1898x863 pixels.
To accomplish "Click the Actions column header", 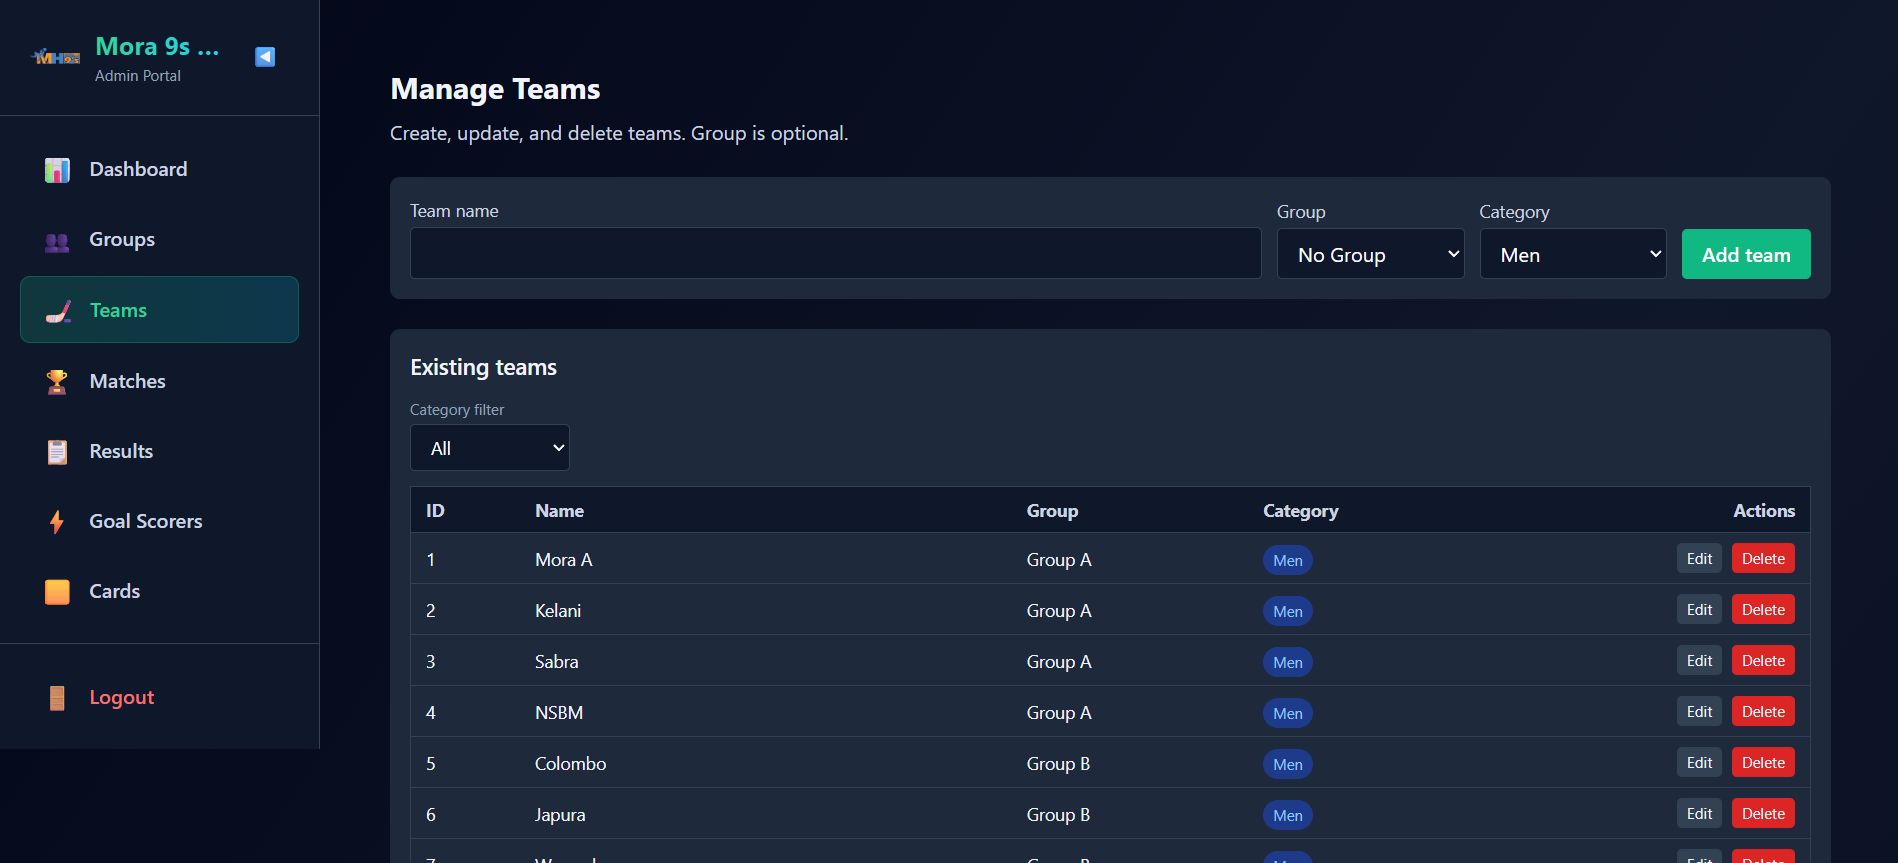I will (x=1764, y=511).
